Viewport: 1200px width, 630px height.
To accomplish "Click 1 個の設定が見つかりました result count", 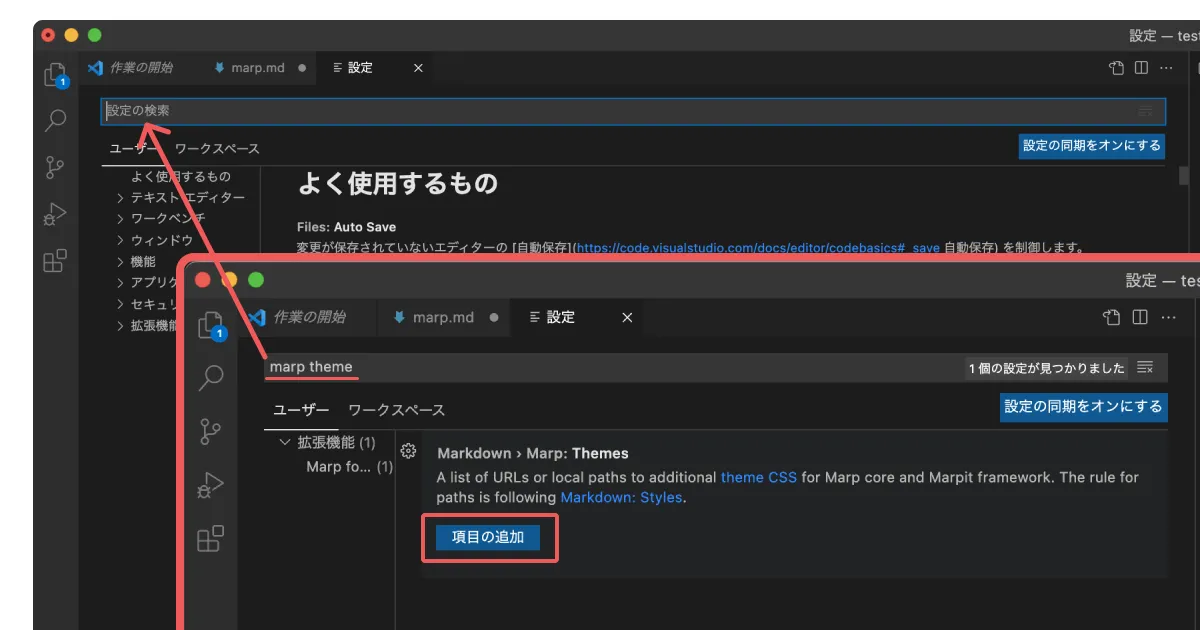I will [1046, 368].
